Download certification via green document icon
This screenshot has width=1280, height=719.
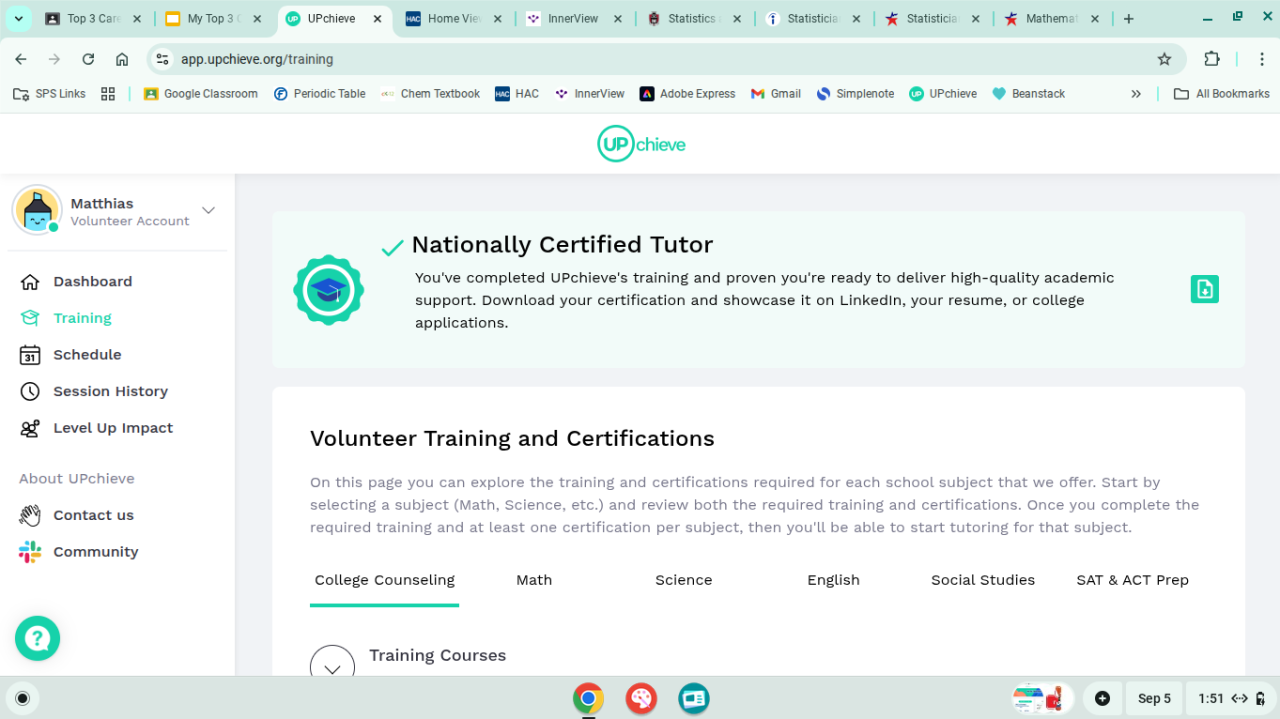point(1204,289)
